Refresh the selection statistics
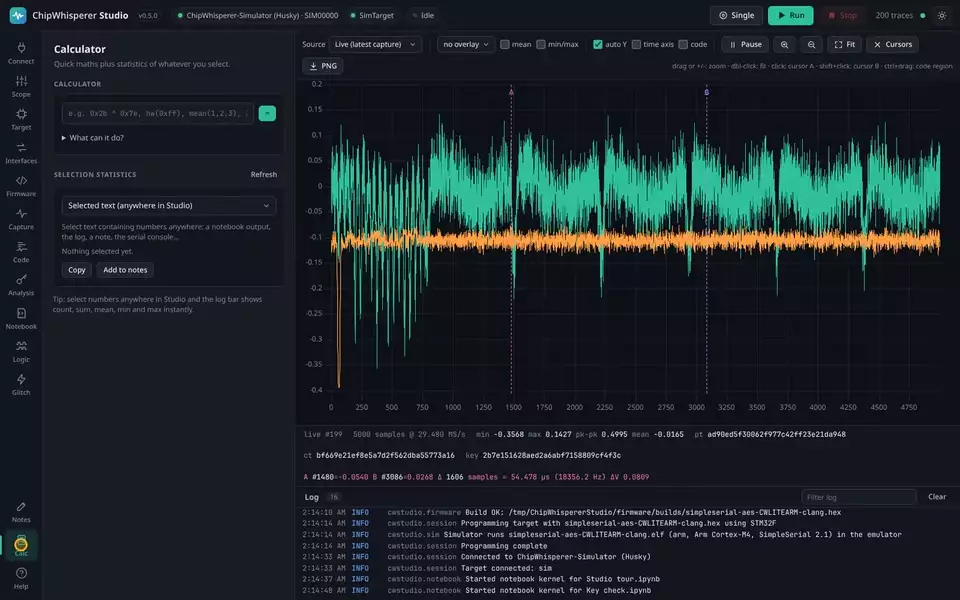The width and height of the screenshot is (960, 600). 264,174
